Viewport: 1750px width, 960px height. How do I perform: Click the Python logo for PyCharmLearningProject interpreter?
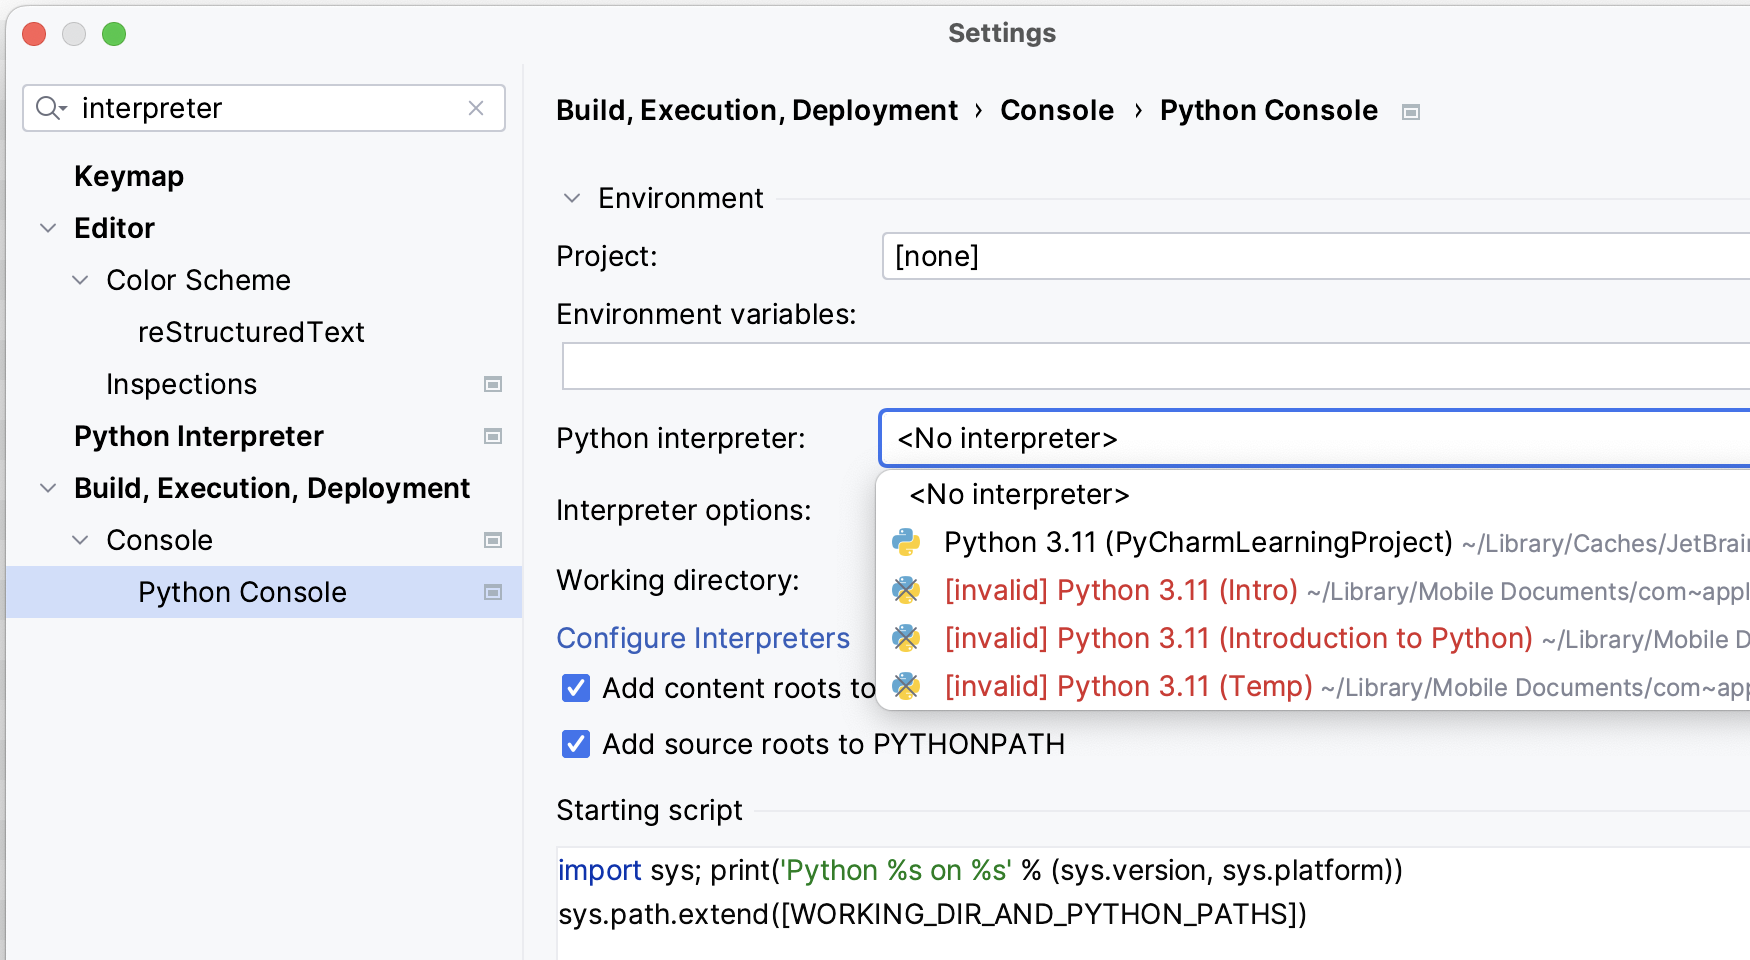point(907,542)
